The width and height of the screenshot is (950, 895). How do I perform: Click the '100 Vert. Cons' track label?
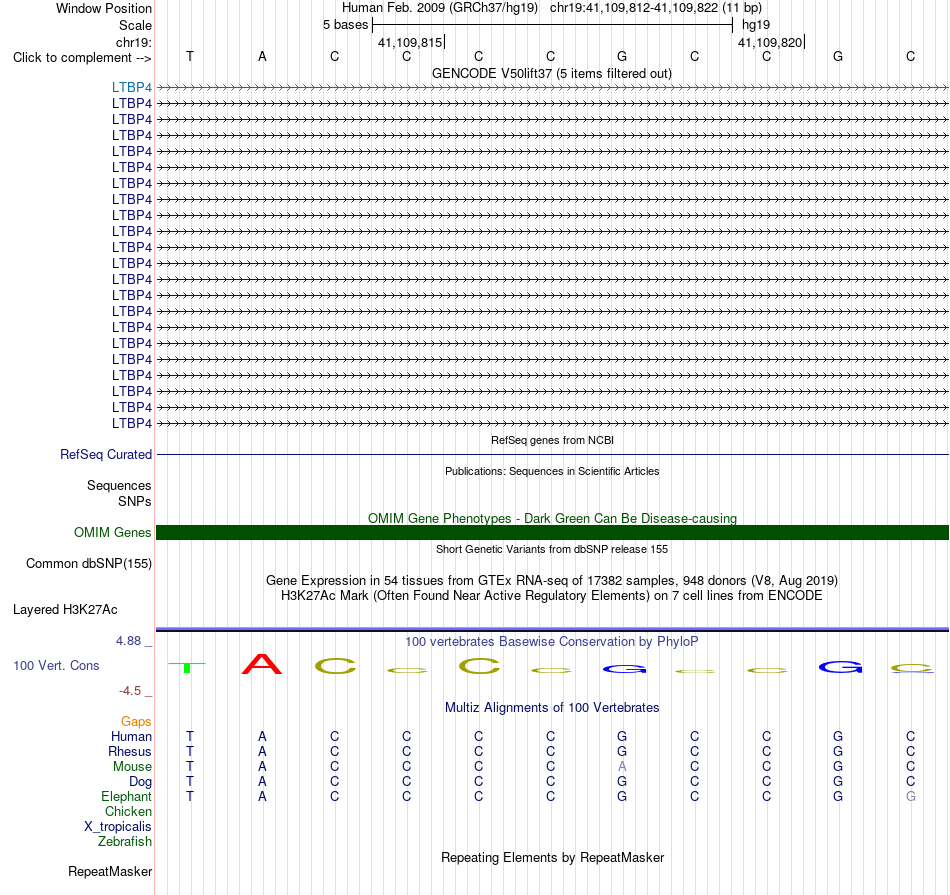click(x=56, y=665)
